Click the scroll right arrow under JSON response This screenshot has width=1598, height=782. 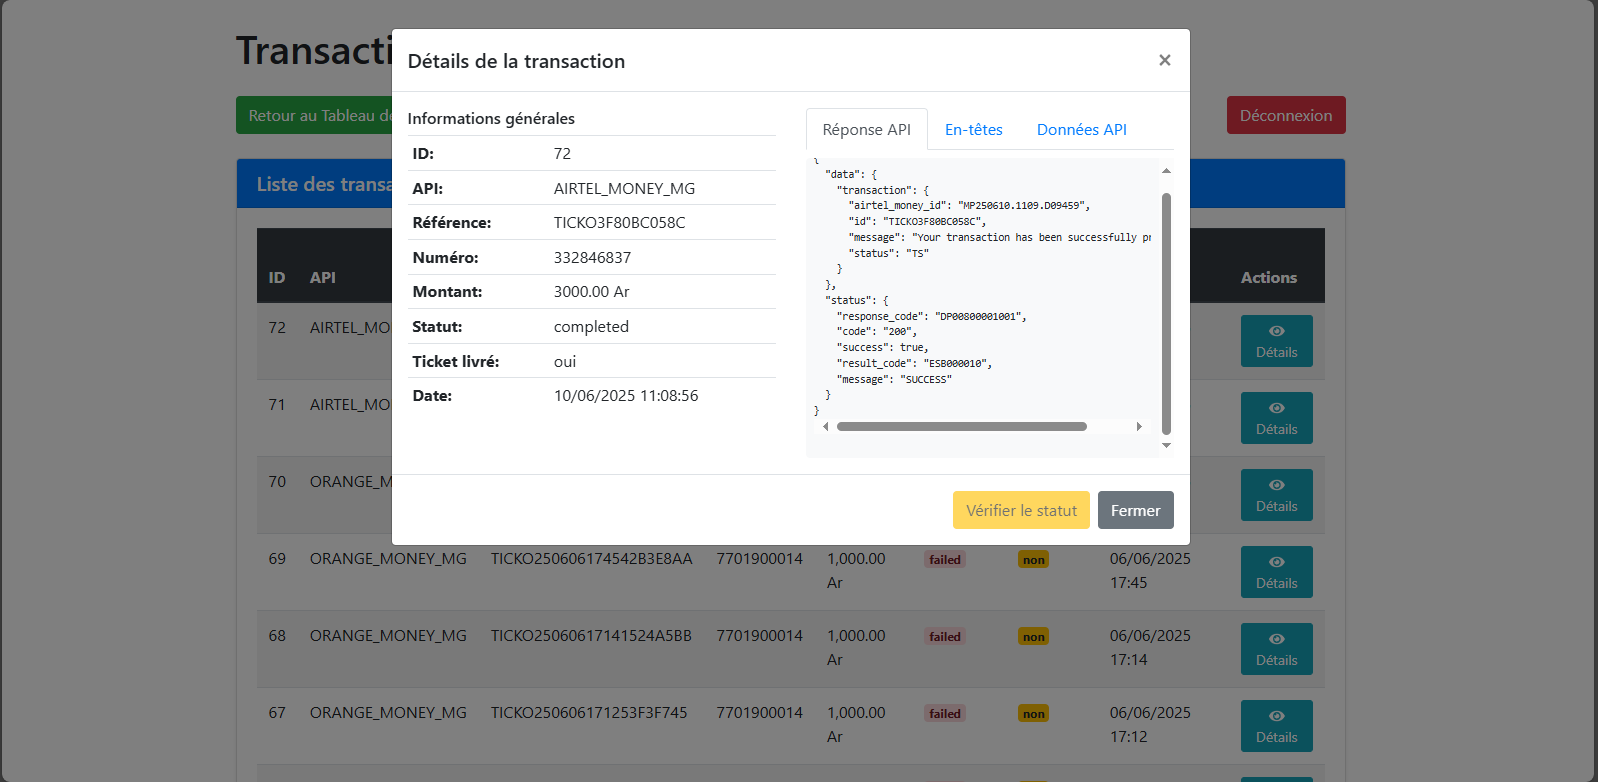tap(1139, 427)
